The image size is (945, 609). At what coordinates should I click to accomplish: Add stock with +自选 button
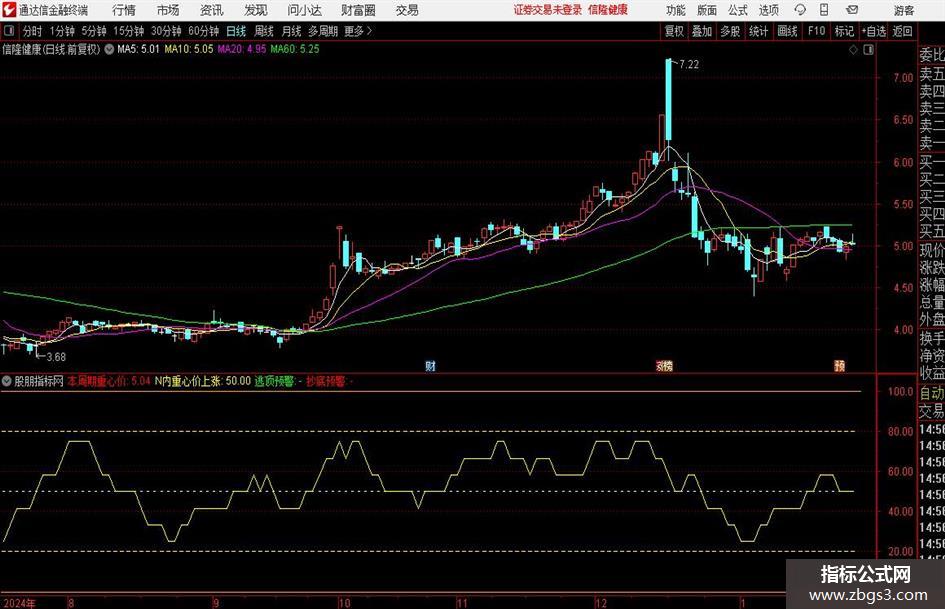873,31
